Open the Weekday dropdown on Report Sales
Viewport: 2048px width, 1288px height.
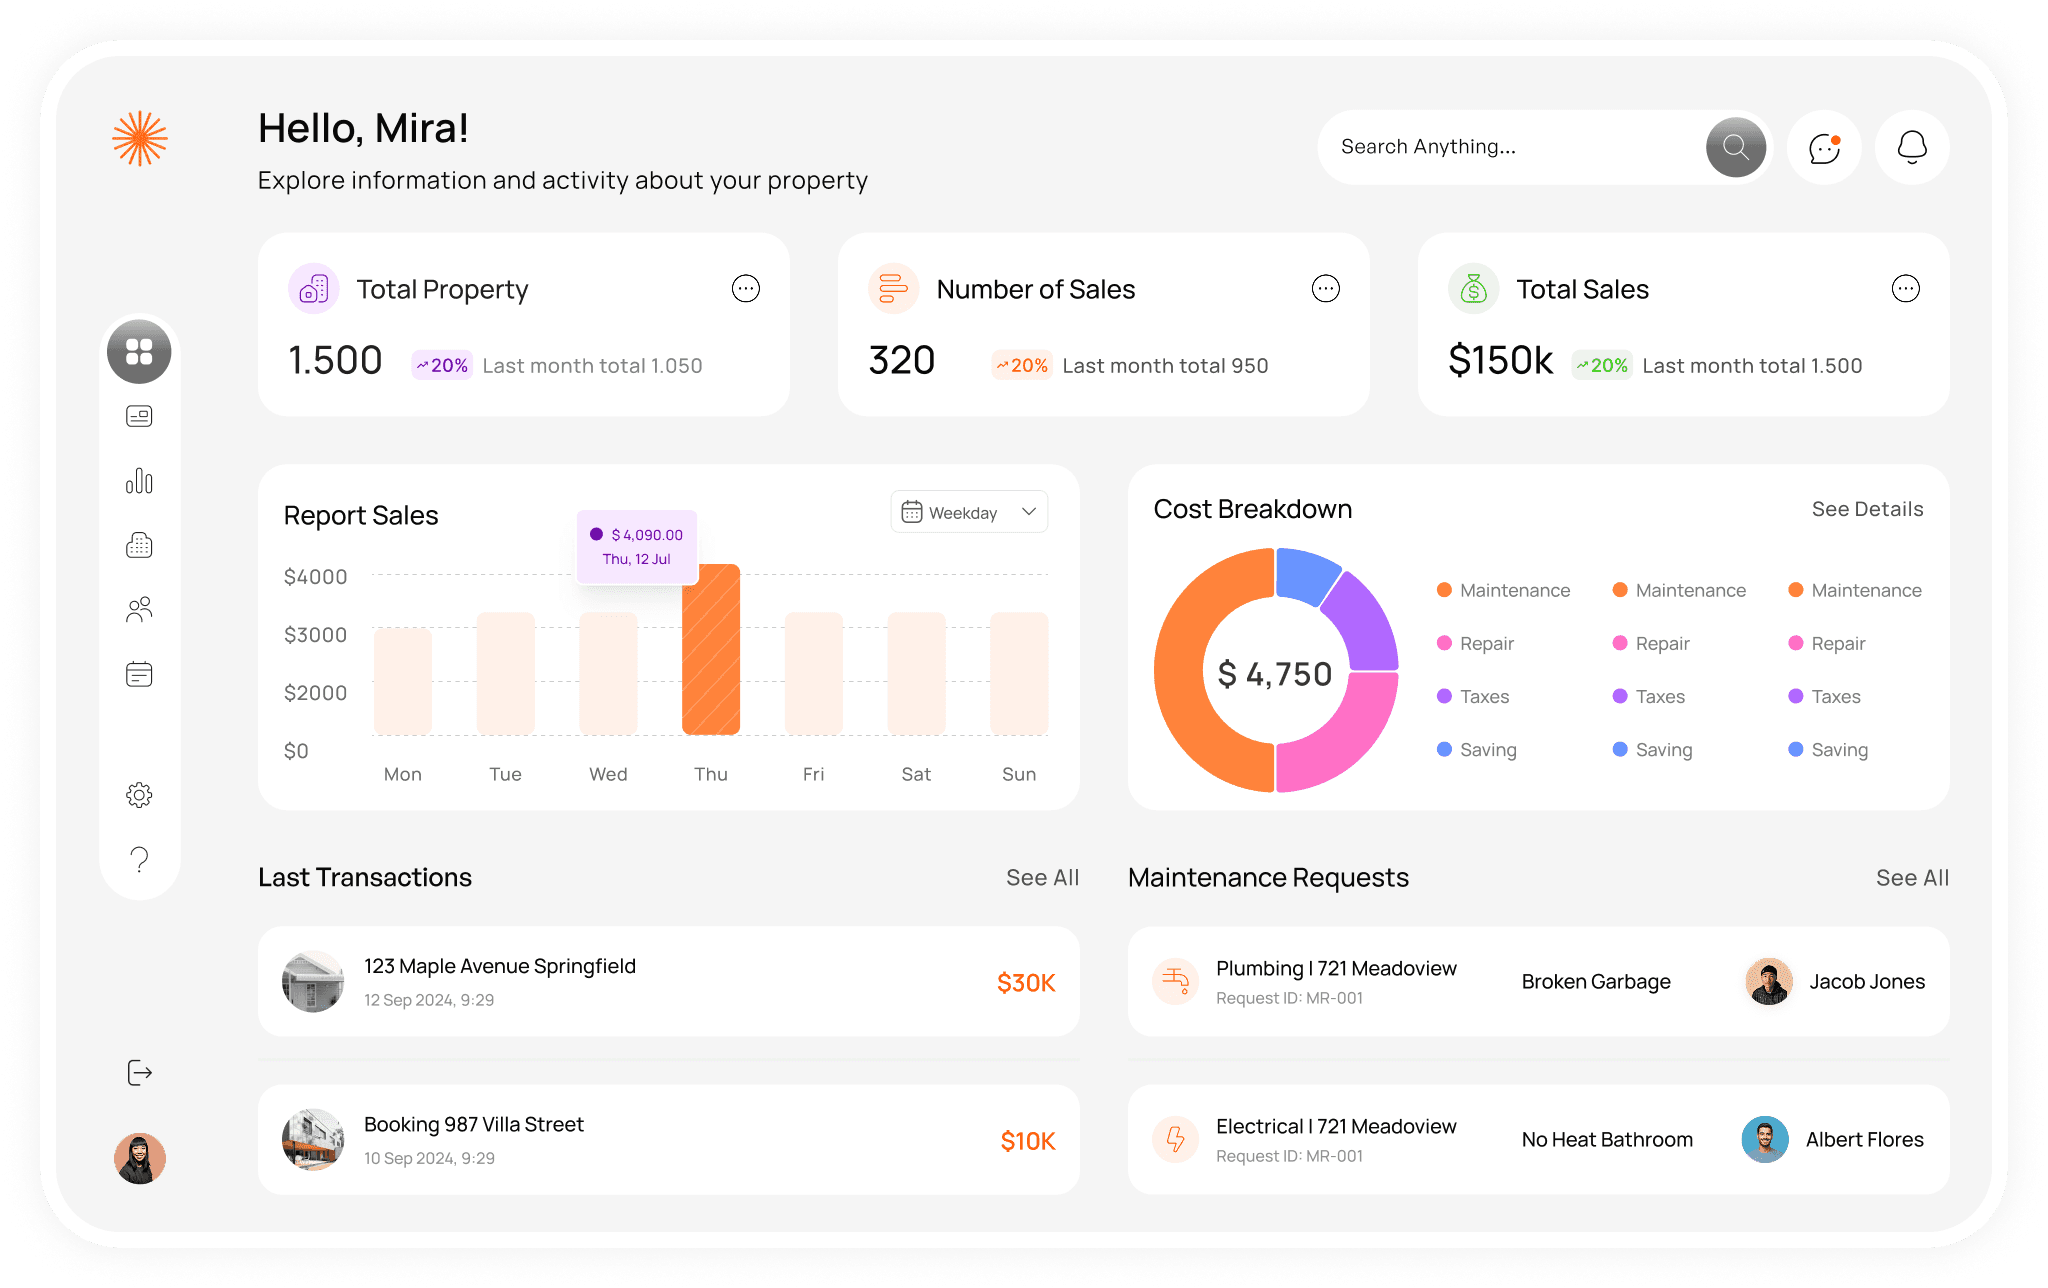(968, 511)
